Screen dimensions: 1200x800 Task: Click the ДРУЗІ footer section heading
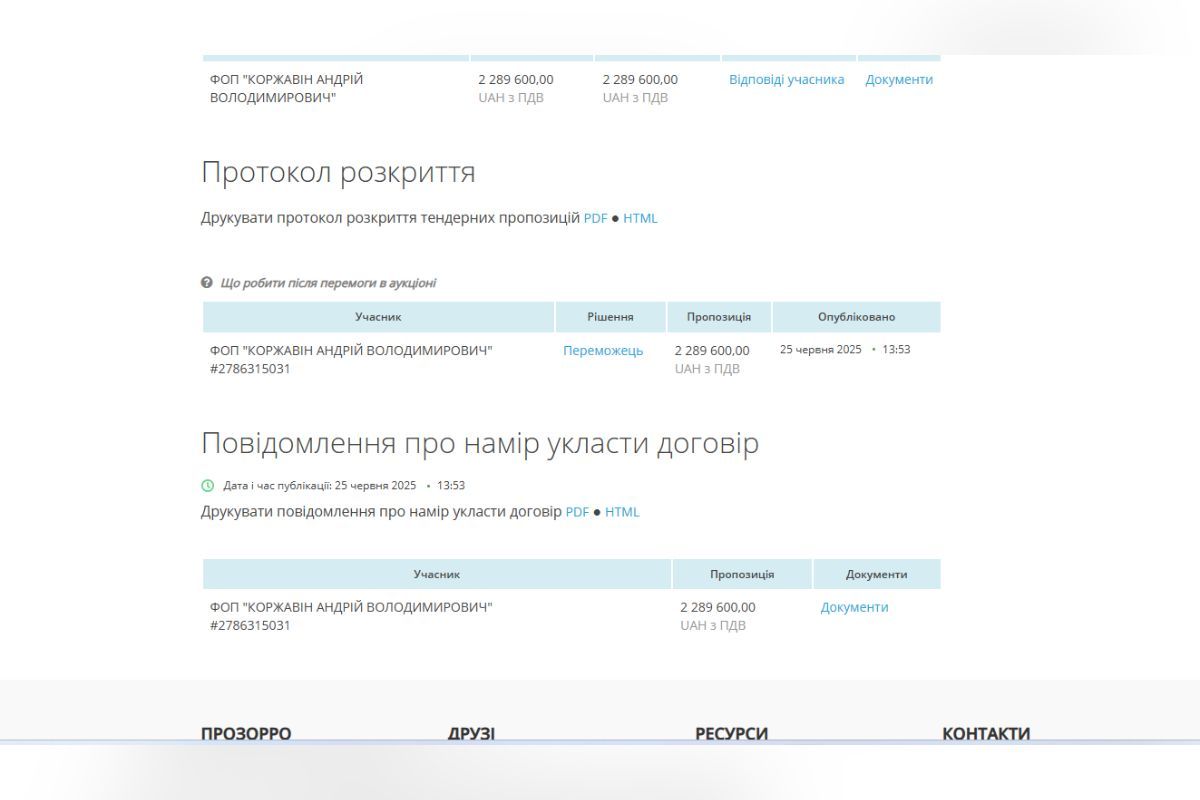[470, 733]
